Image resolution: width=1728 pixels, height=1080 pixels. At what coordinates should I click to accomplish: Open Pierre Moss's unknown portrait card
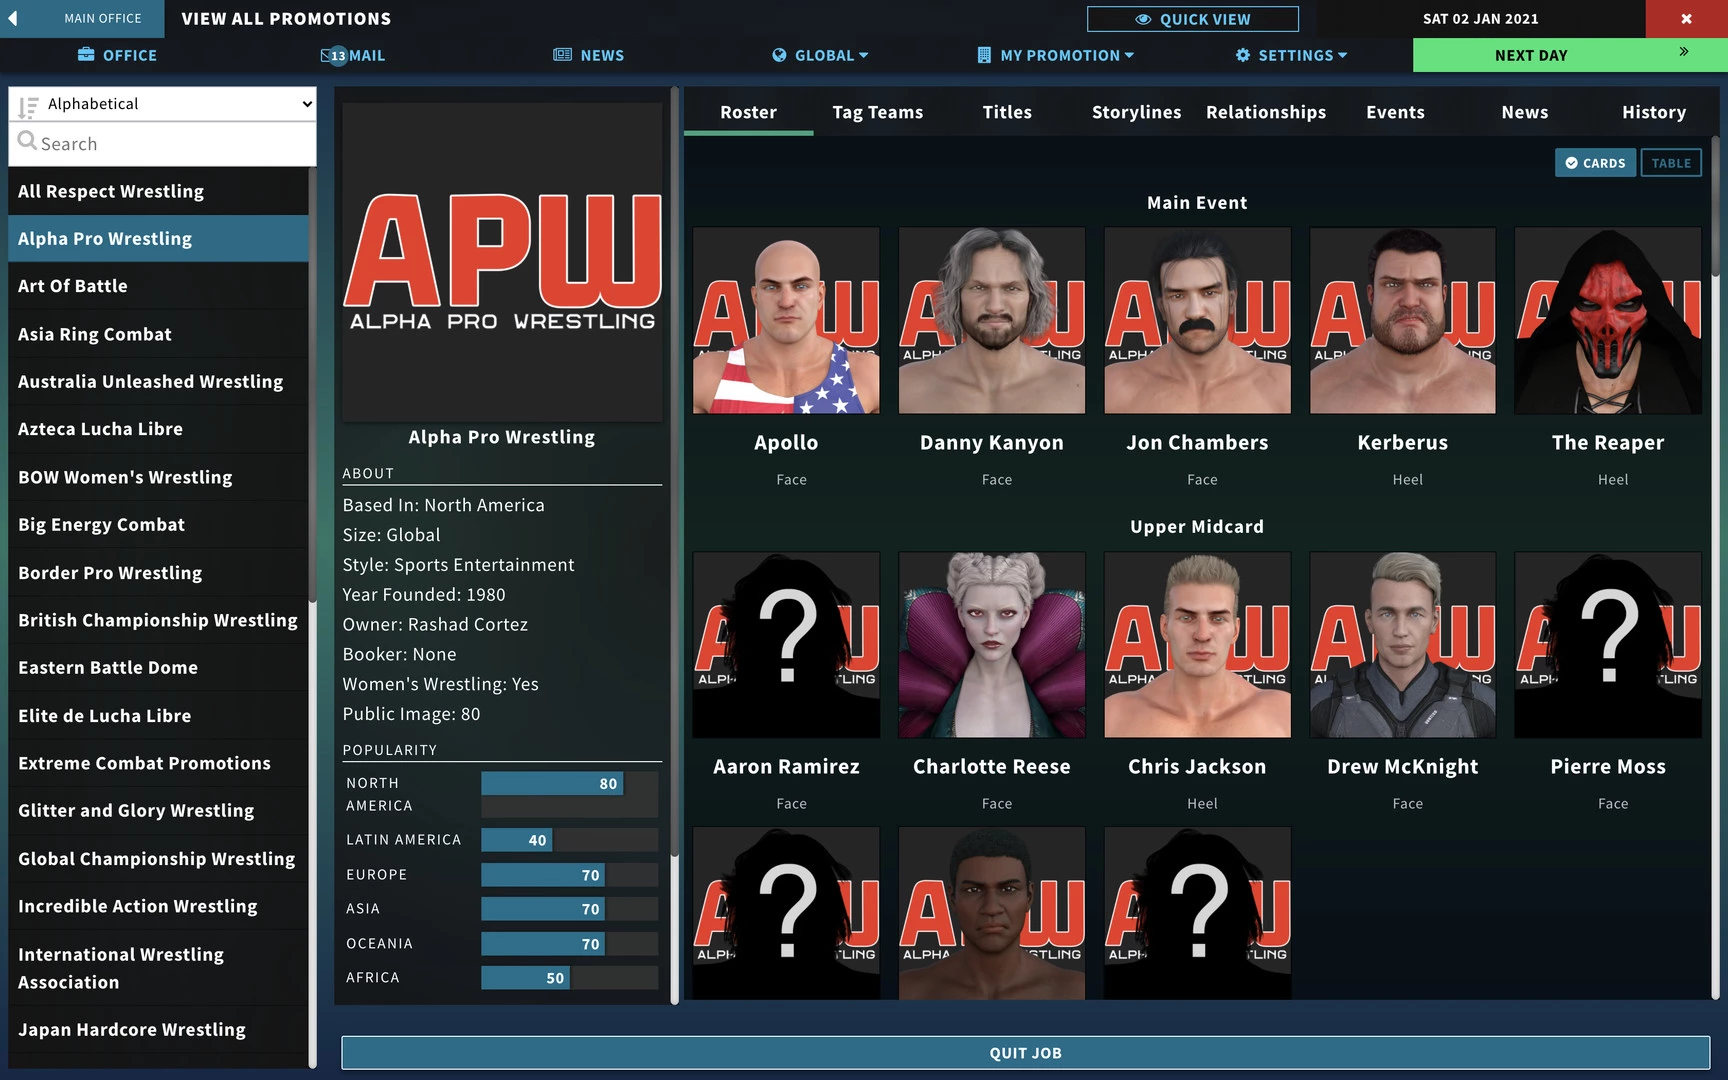[x=1608, y=645]
